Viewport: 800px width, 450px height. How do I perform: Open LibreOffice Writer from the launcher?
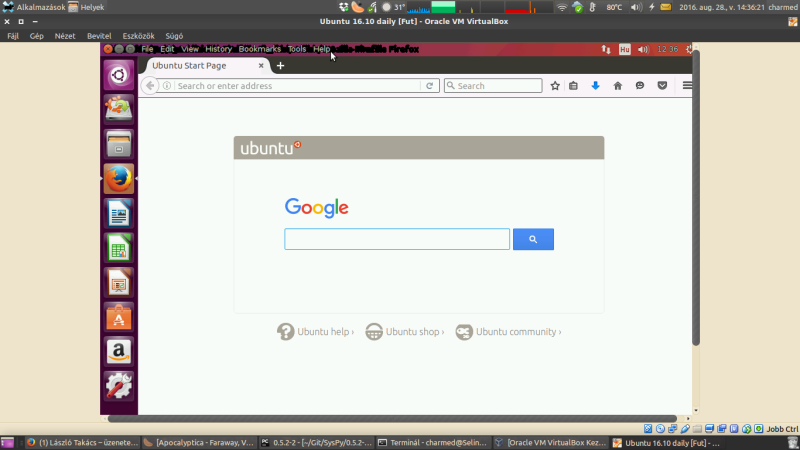[x=119, y=213]
